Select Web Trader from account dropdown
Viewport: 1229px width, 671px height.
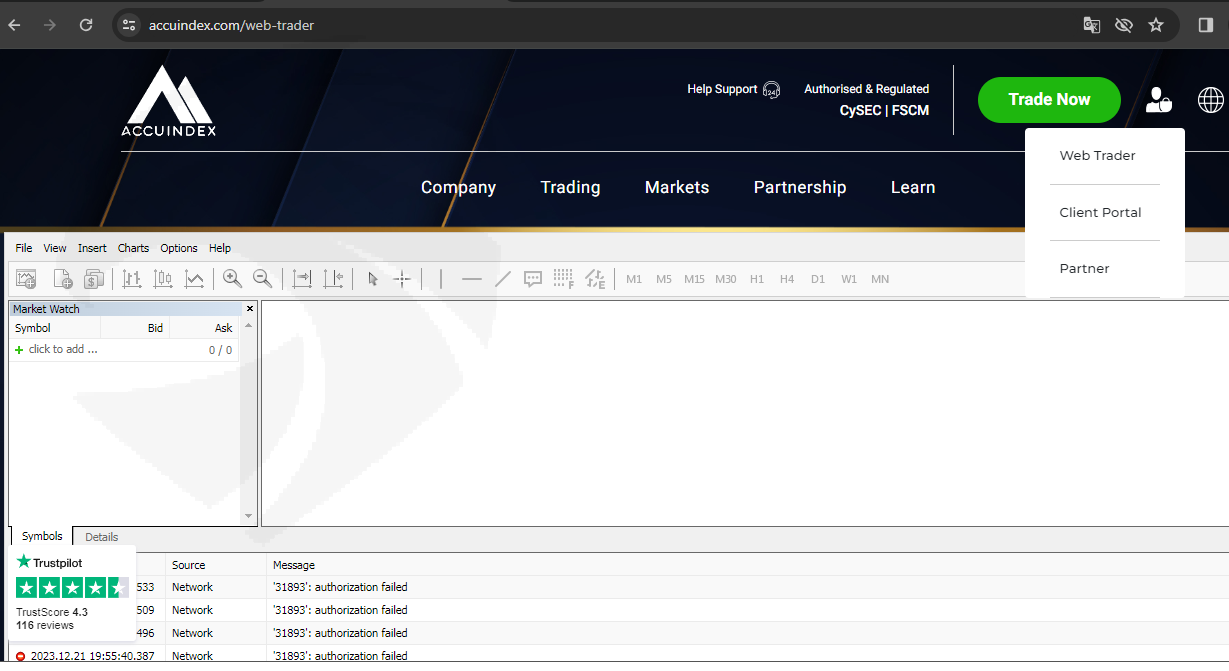1097,156
